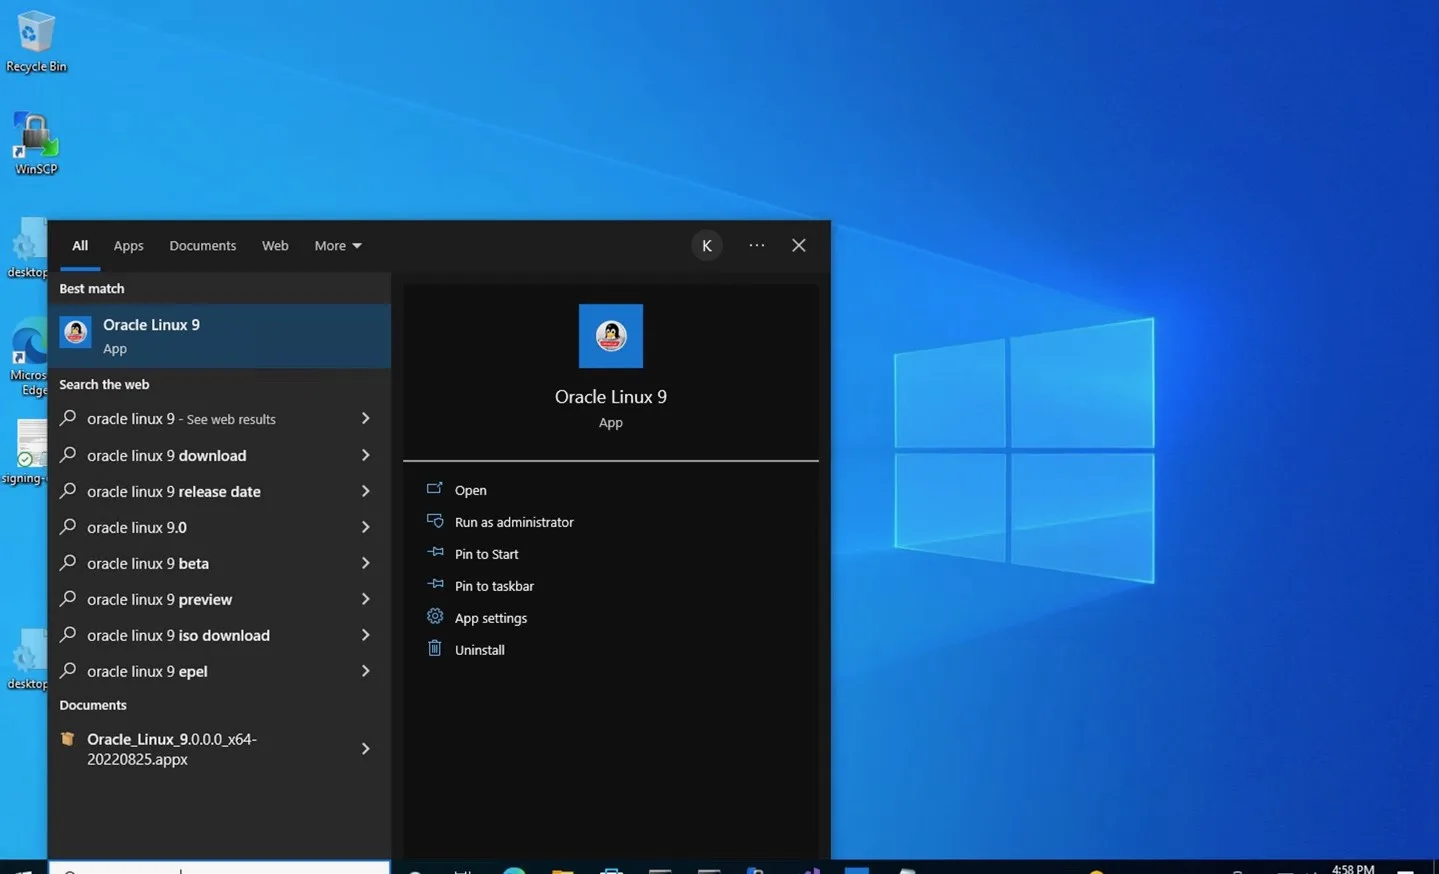This screenshot has height=874, width=1439.
Task: Choose Pin to taskbar option
Action: click(x=494, y=586)
